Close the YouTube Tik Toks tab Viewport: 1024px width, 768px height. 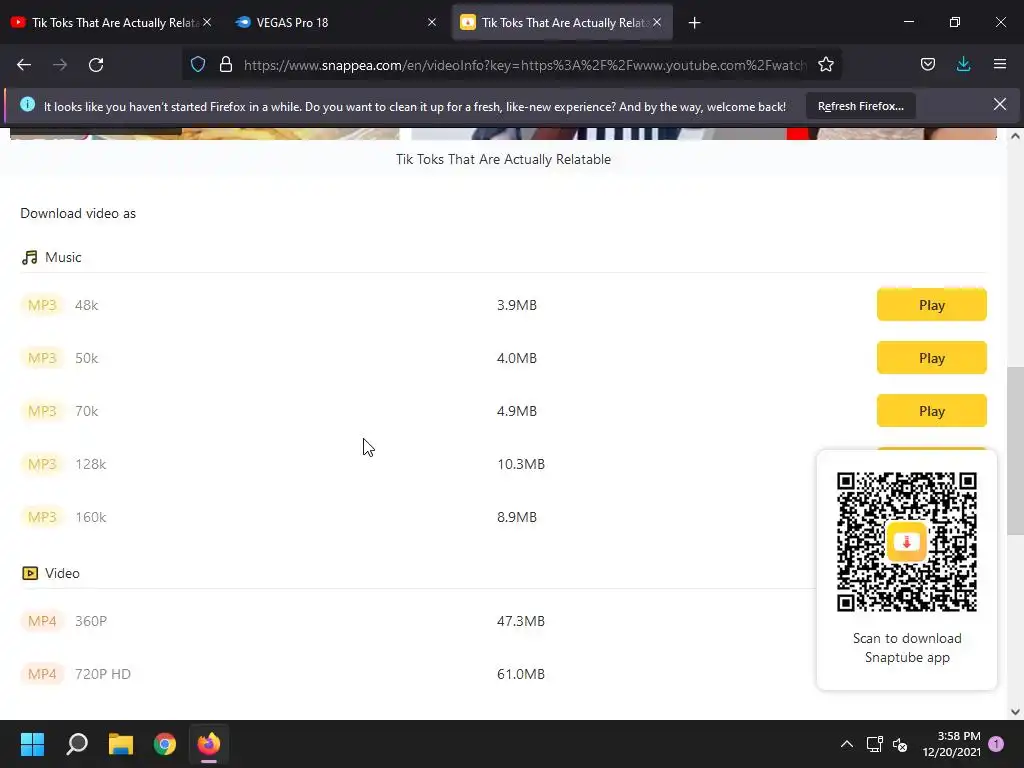click(207, 22)
